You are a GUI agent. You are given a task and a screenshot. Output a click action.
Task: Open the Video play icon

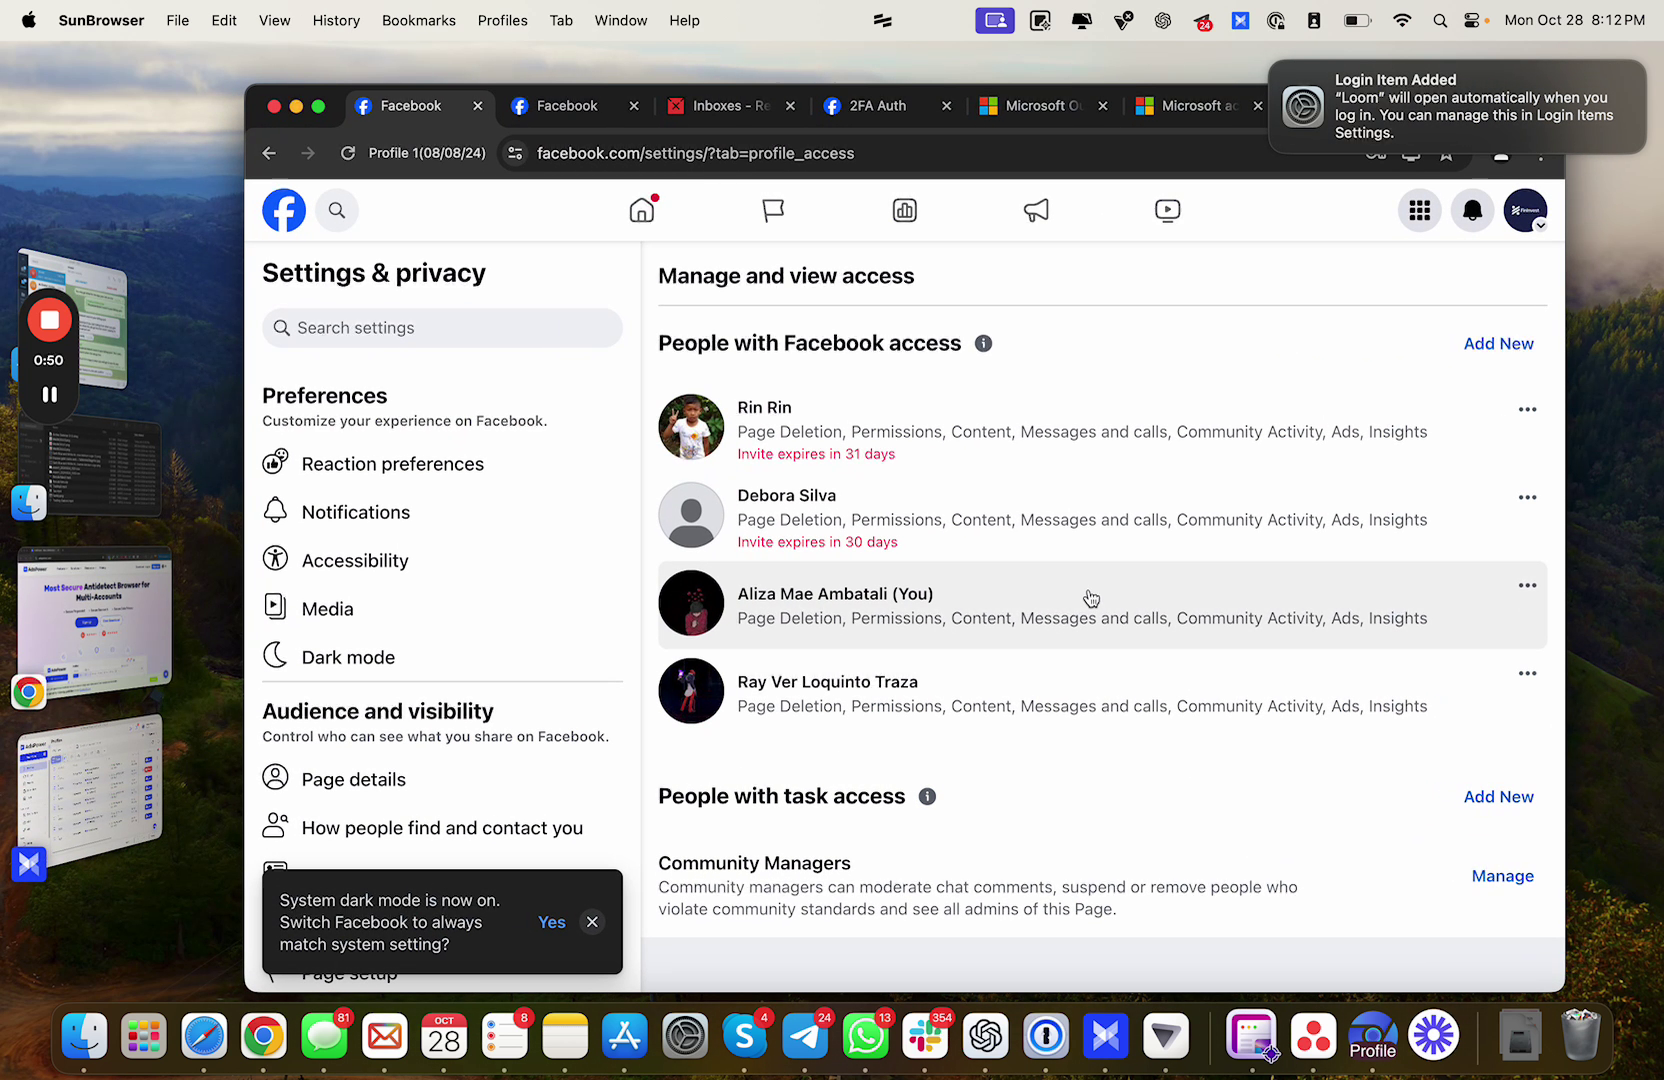tap(1167, 210)
